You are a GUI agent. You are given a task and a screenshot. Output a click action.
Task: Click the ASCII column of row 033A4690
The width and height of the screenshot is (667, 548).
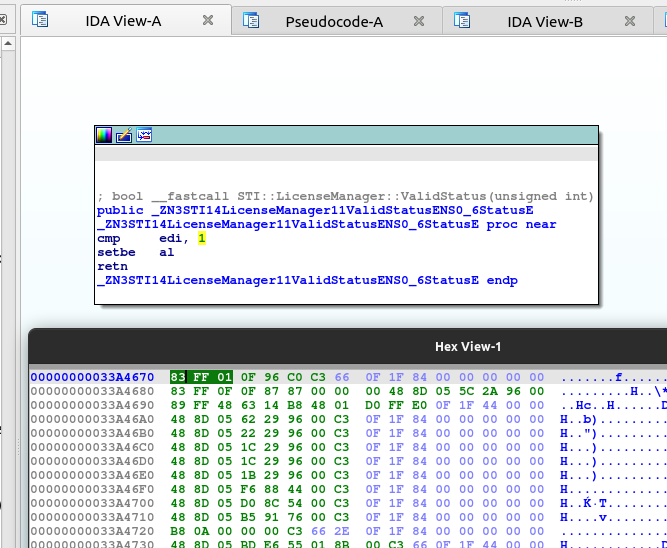pos(613,405)
